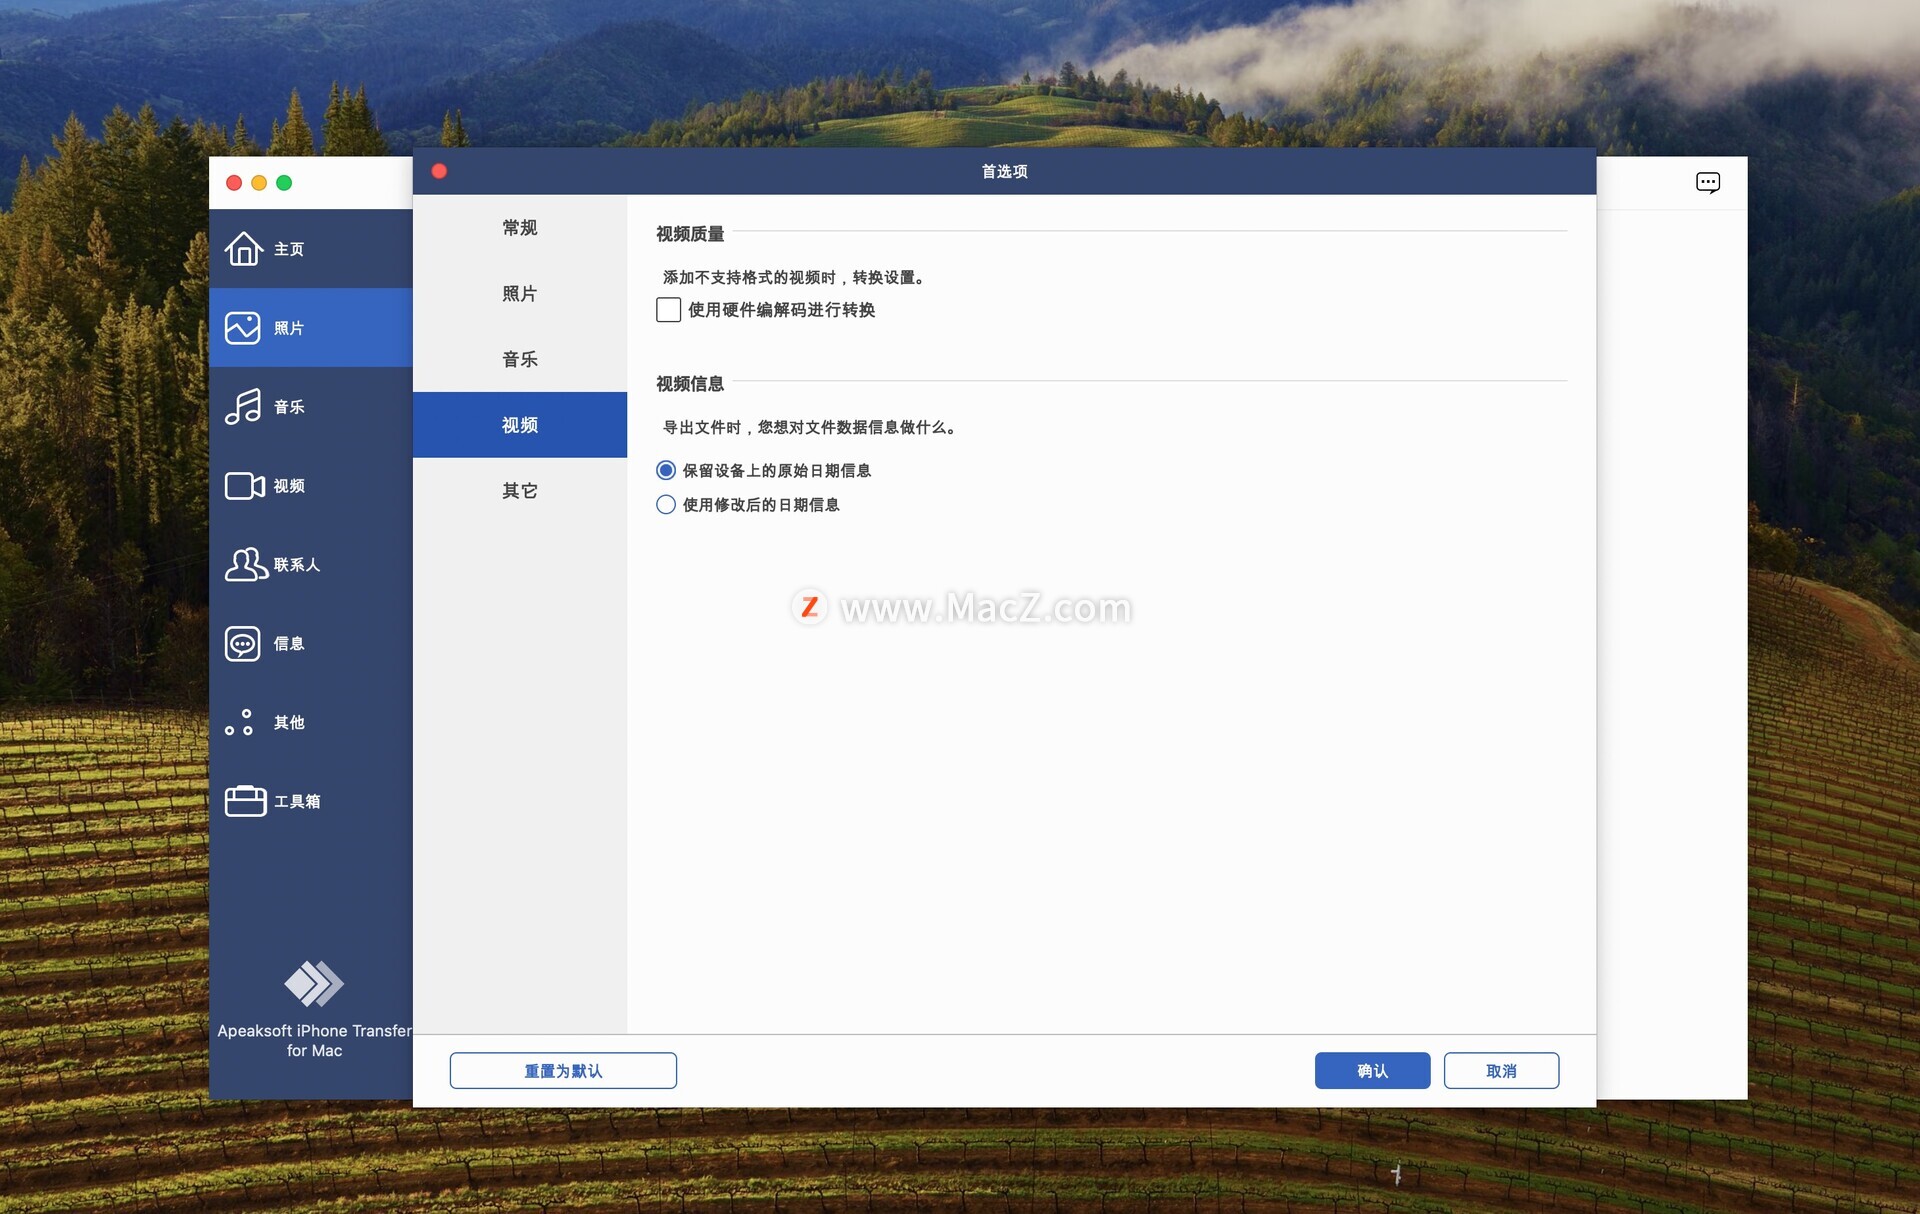Screen dimensions: 1920x1214
Task: Enable 使用硬件编解码进行转换 checkbox
Action: point(668,310)
